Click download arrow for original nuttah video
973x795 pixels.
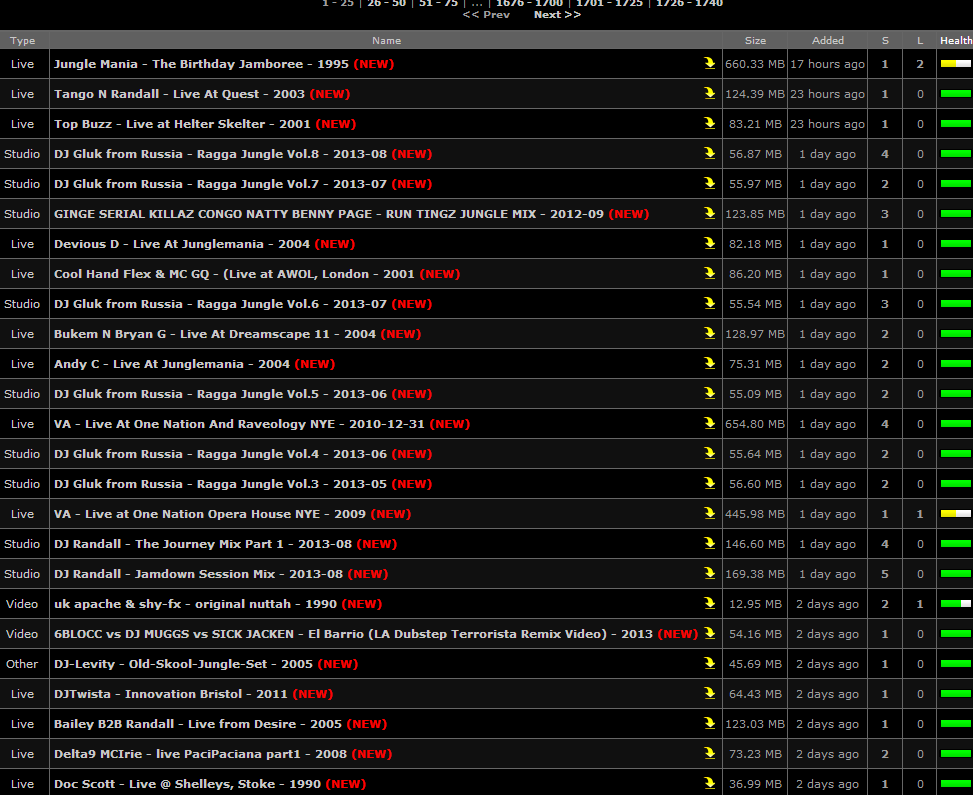pyautogui.click(x=709, y=603)
